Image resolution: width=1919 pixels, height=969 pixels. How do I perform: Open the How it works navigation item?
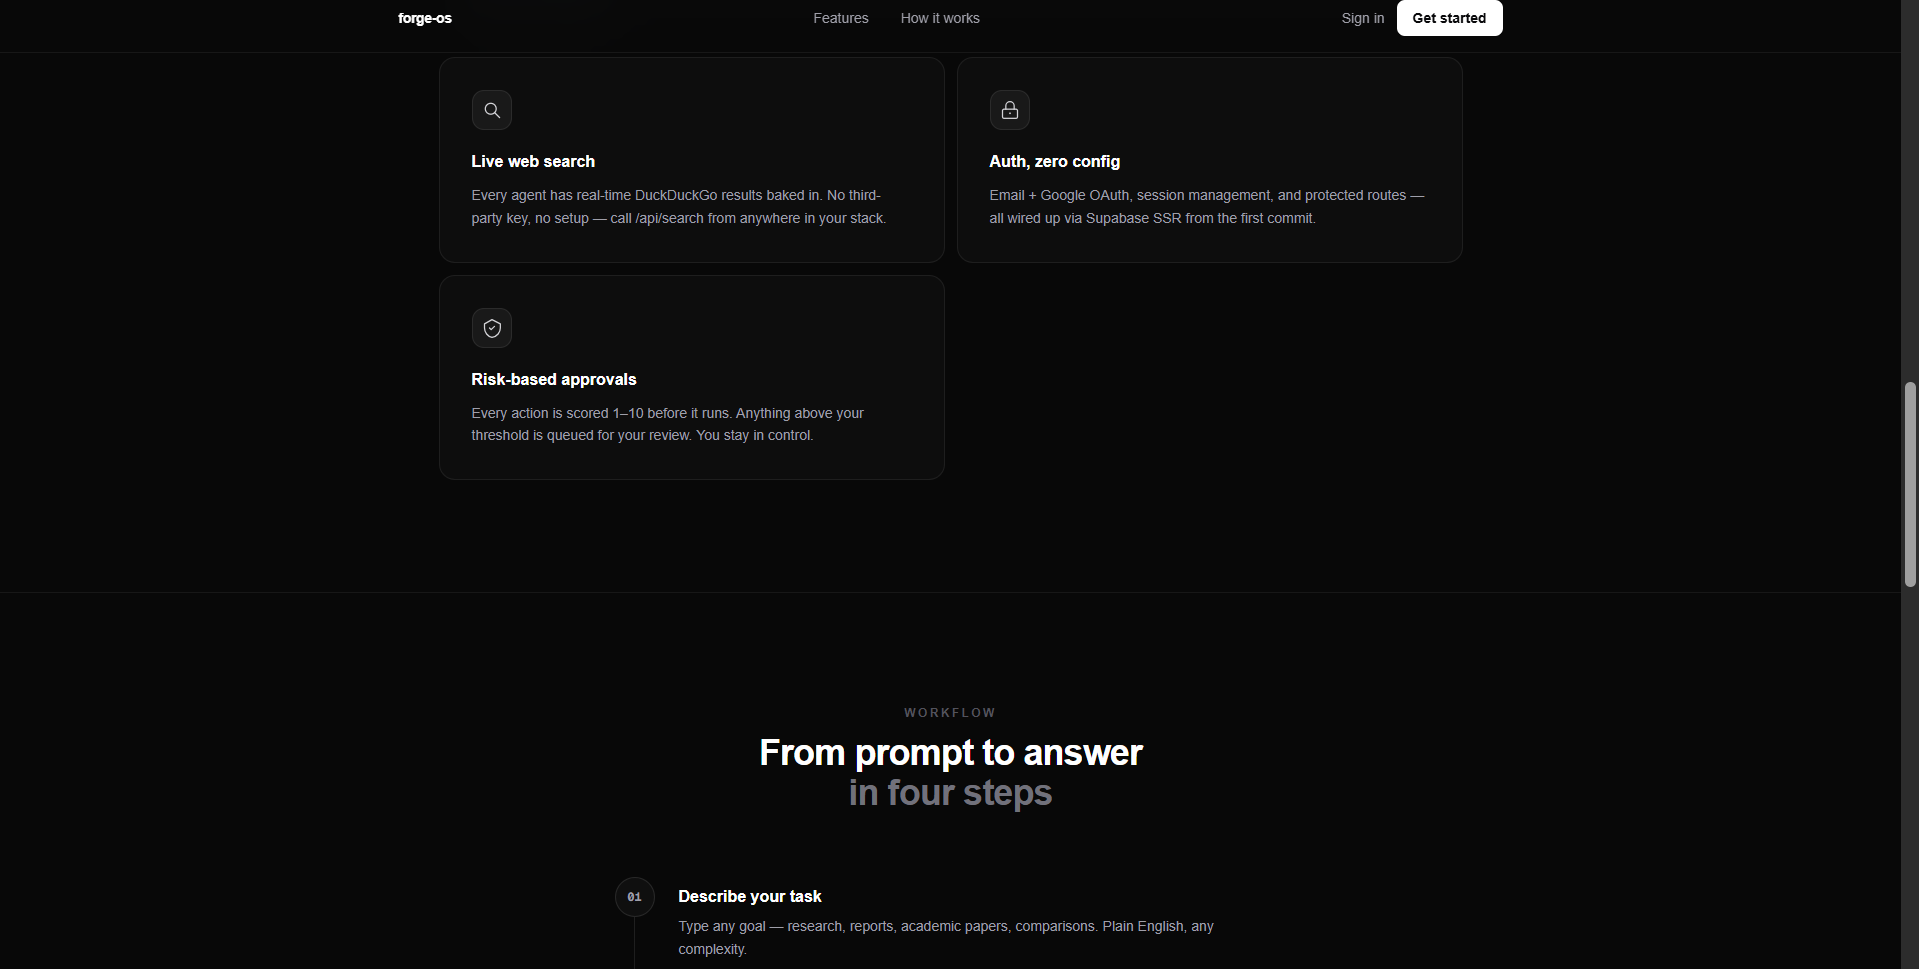point(939,18)
